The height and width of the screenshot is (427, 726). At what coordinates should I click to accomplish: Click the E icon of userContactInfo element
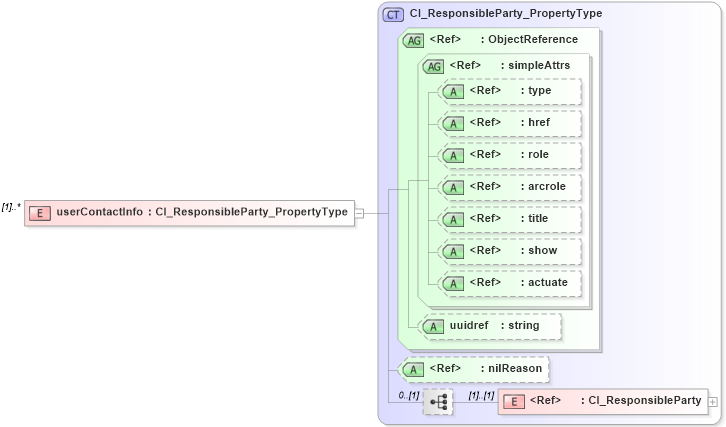[x=40, y=213]
